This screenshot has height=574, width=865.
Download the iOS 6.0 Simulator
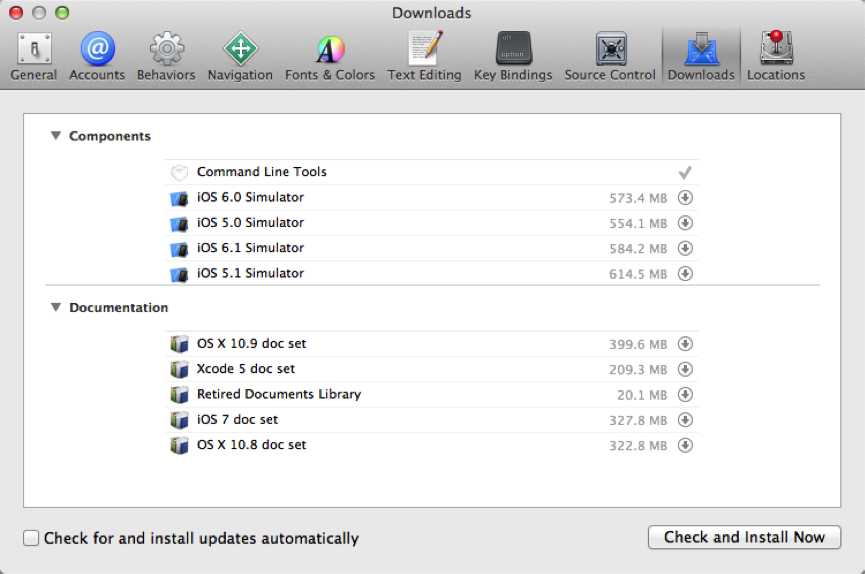tap(685, 198)
